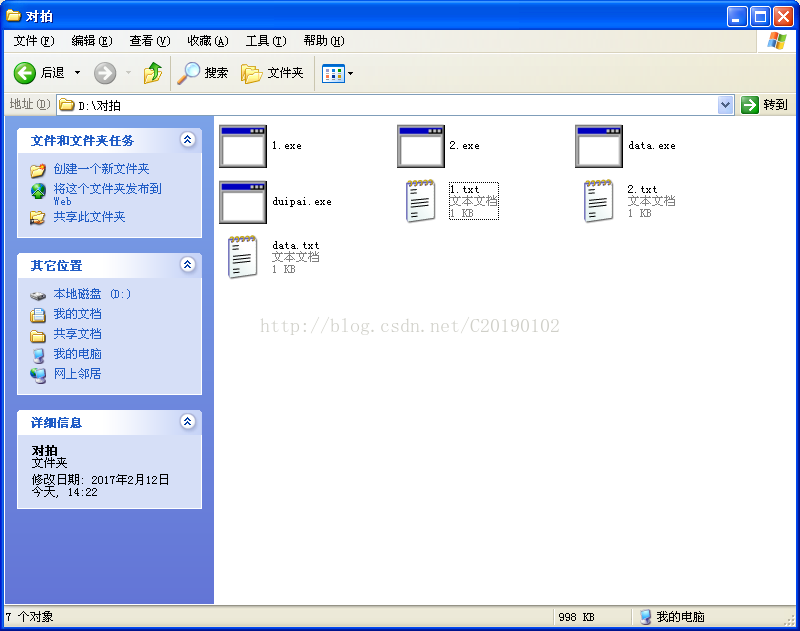Select the data.txt notepad document icon

click(243, 257)
